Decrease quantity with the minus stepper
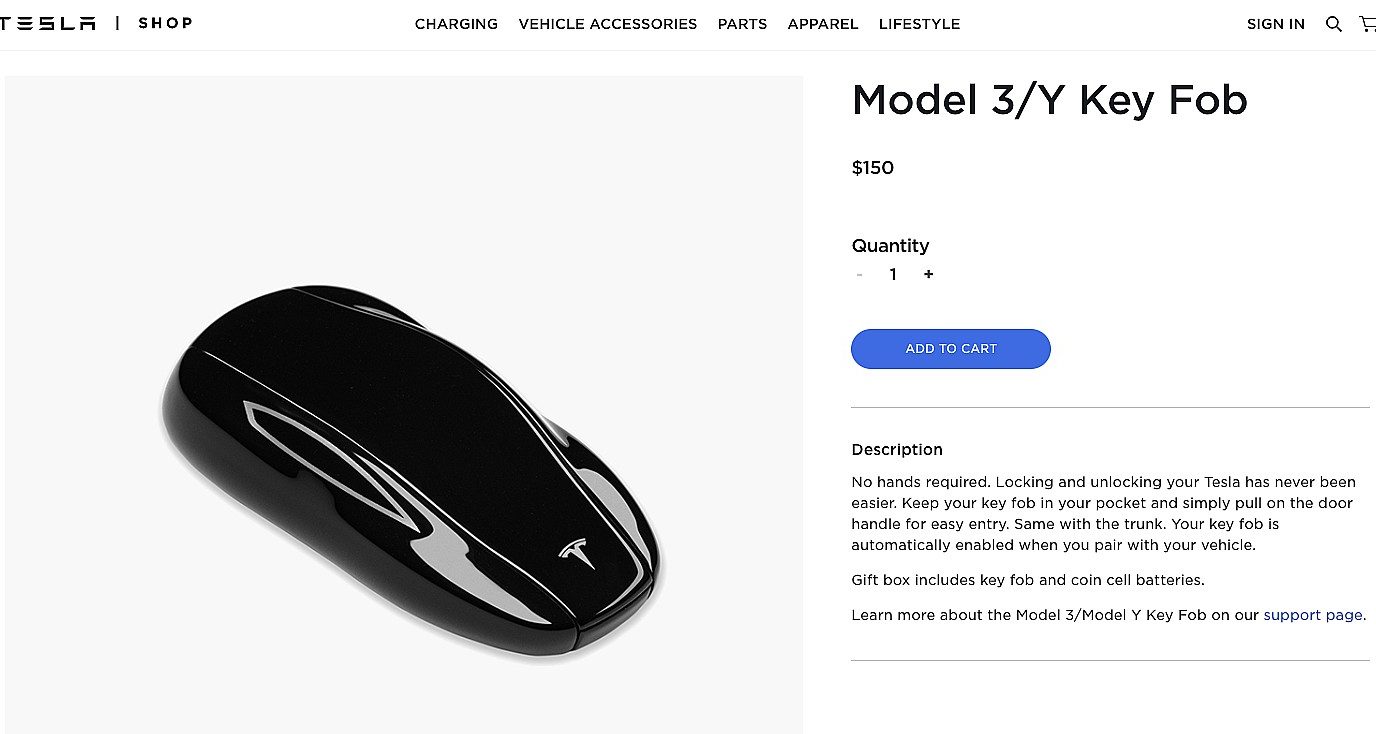1376x734 pixels. 859,274
